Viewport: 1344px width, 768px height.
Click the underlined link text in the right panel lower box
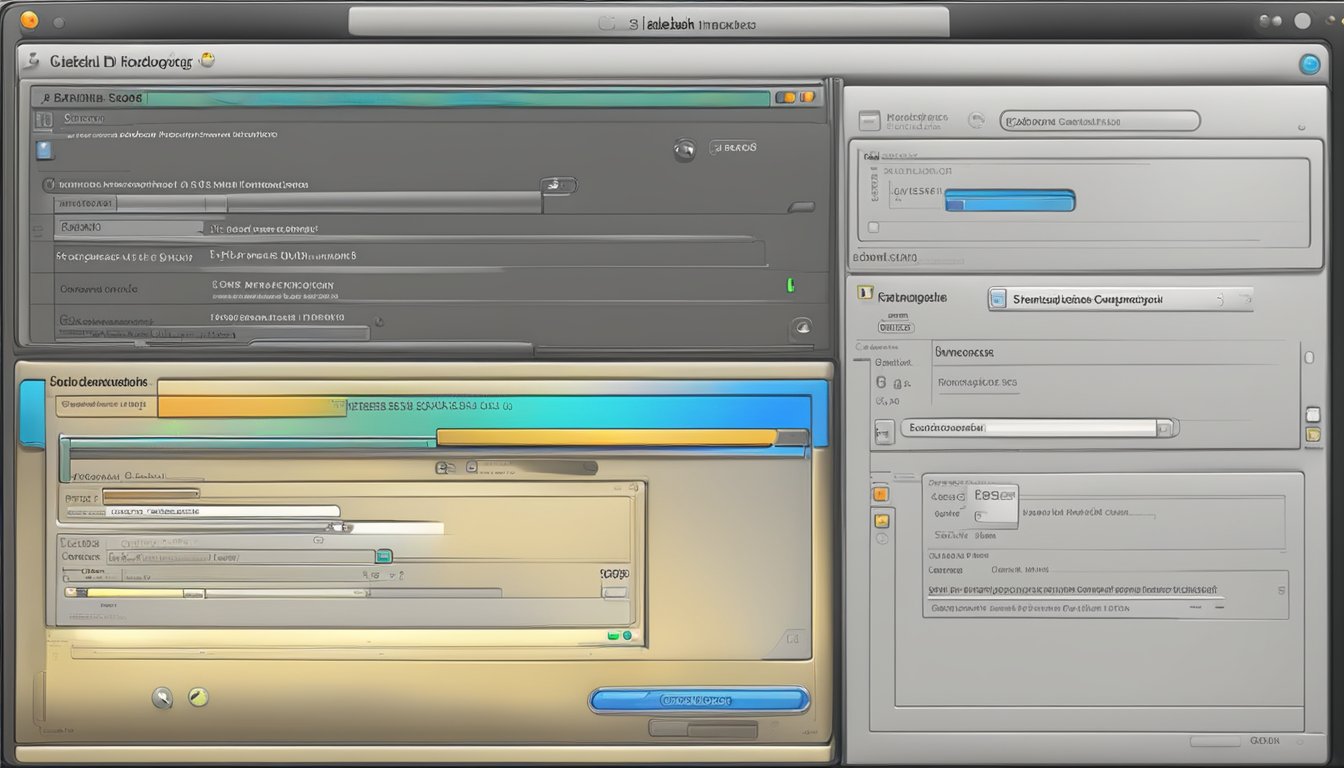(1075, 591)
